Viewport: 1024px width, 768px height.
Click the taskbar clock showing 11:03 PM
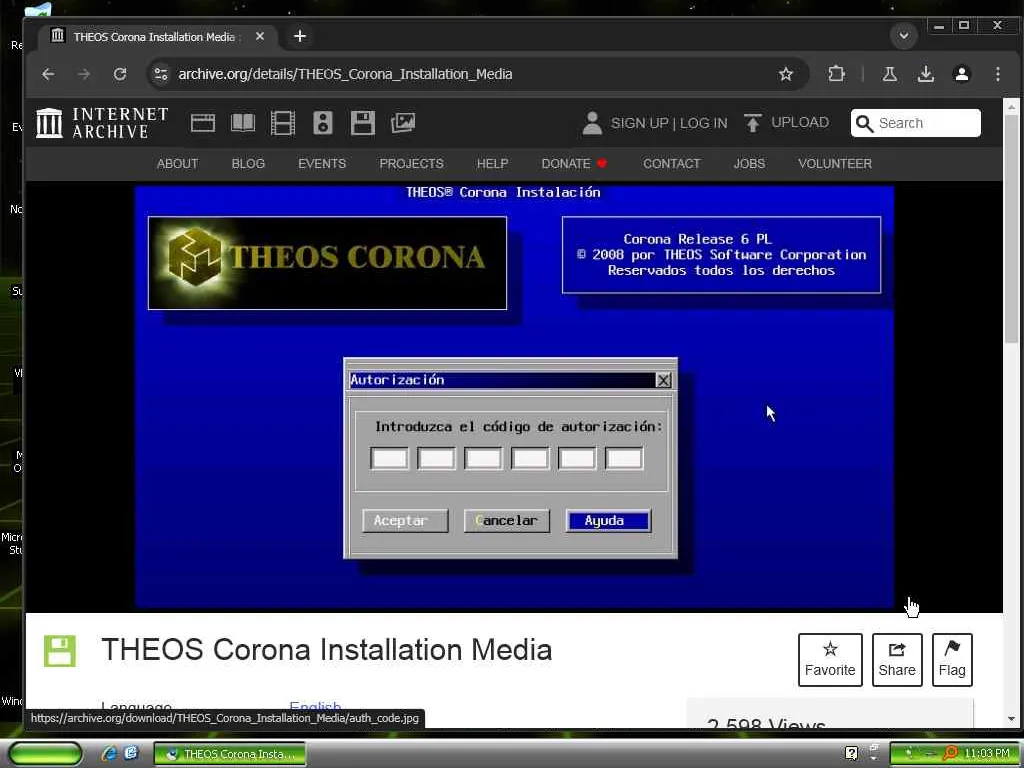click(x=986, y=754)
